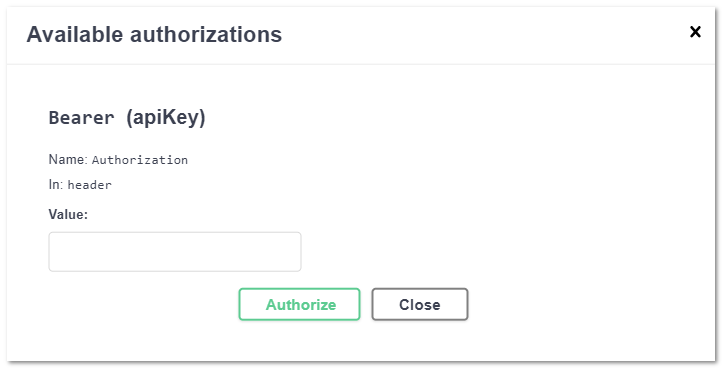Select the Authorization name text
722x368 pixels.
(140, 160)
